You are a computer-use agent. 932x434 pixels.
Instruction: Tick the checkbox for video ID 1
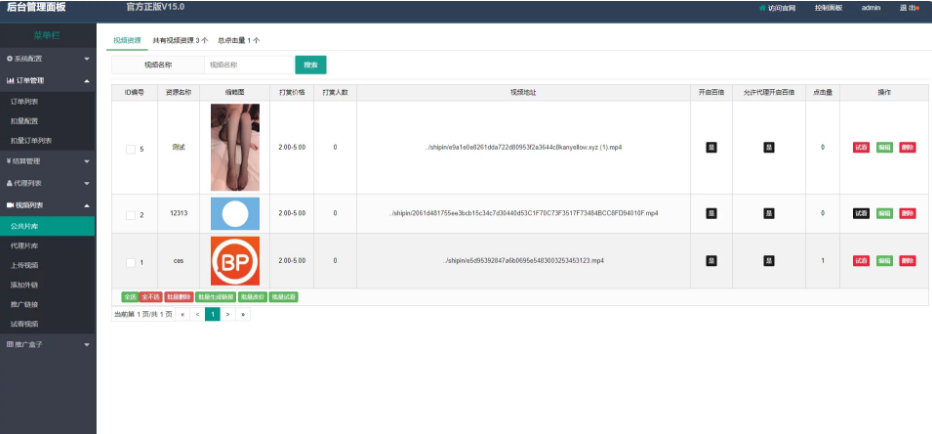tap(130, 262)
